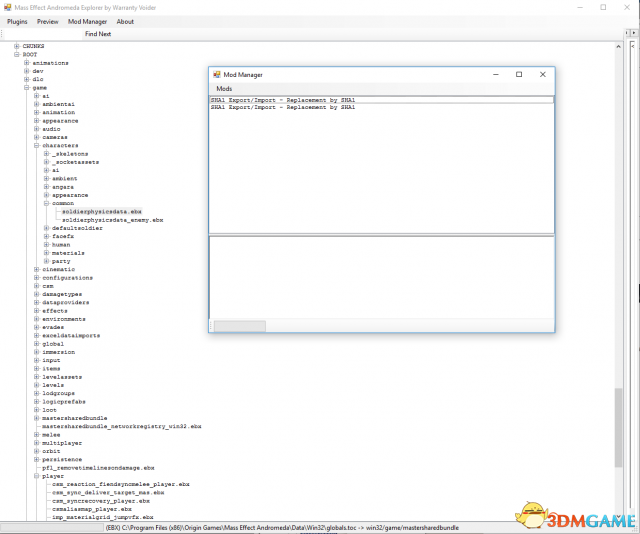
Task: Click the party folder label
Action: [x=61, y=261]
